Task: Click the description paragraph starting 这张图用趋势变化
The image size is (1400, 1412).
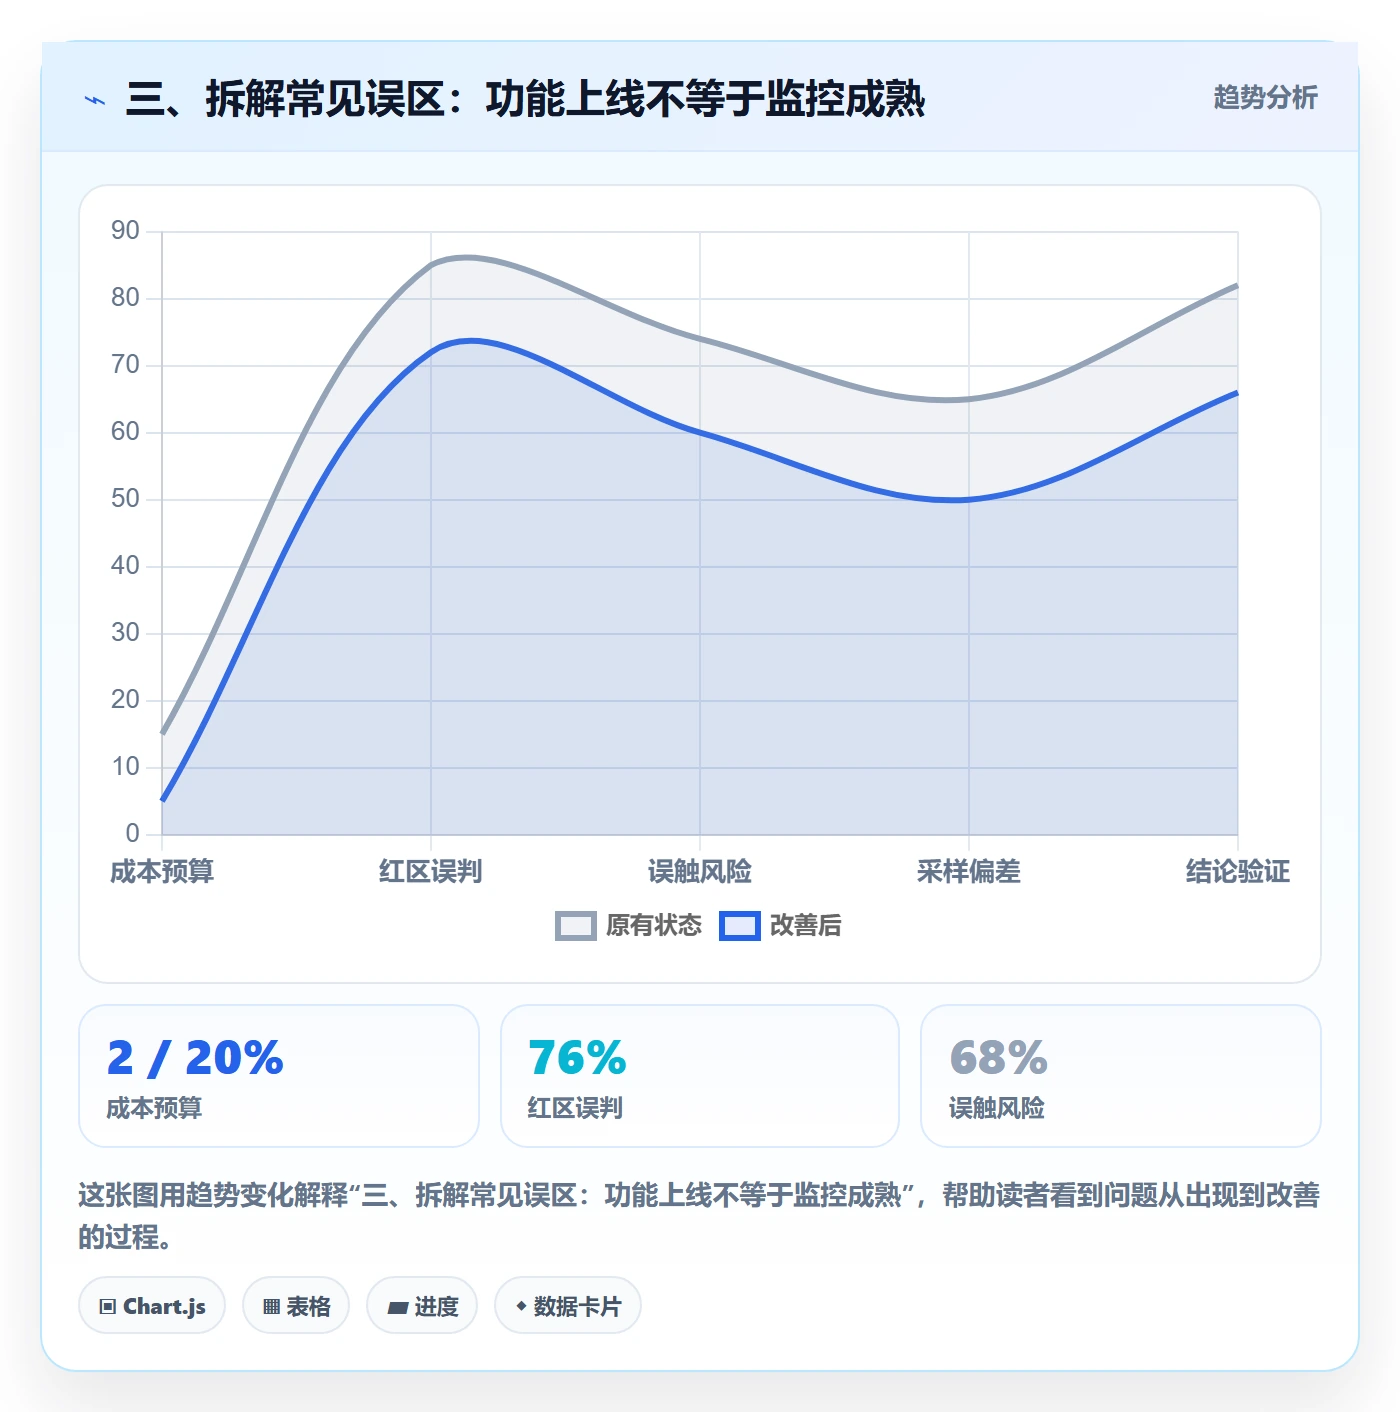Action: [699, 1216]
